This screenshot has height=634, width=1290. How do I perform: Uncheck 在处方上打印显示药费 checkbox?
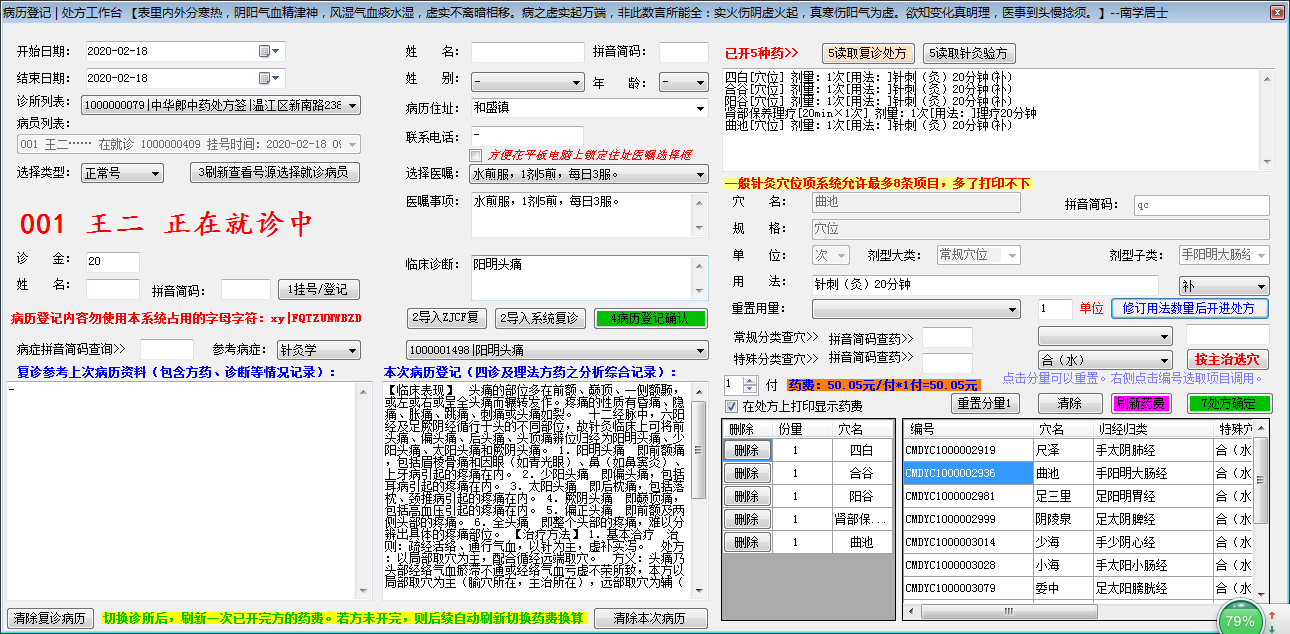pyautogui.click(x=732, y=406)
